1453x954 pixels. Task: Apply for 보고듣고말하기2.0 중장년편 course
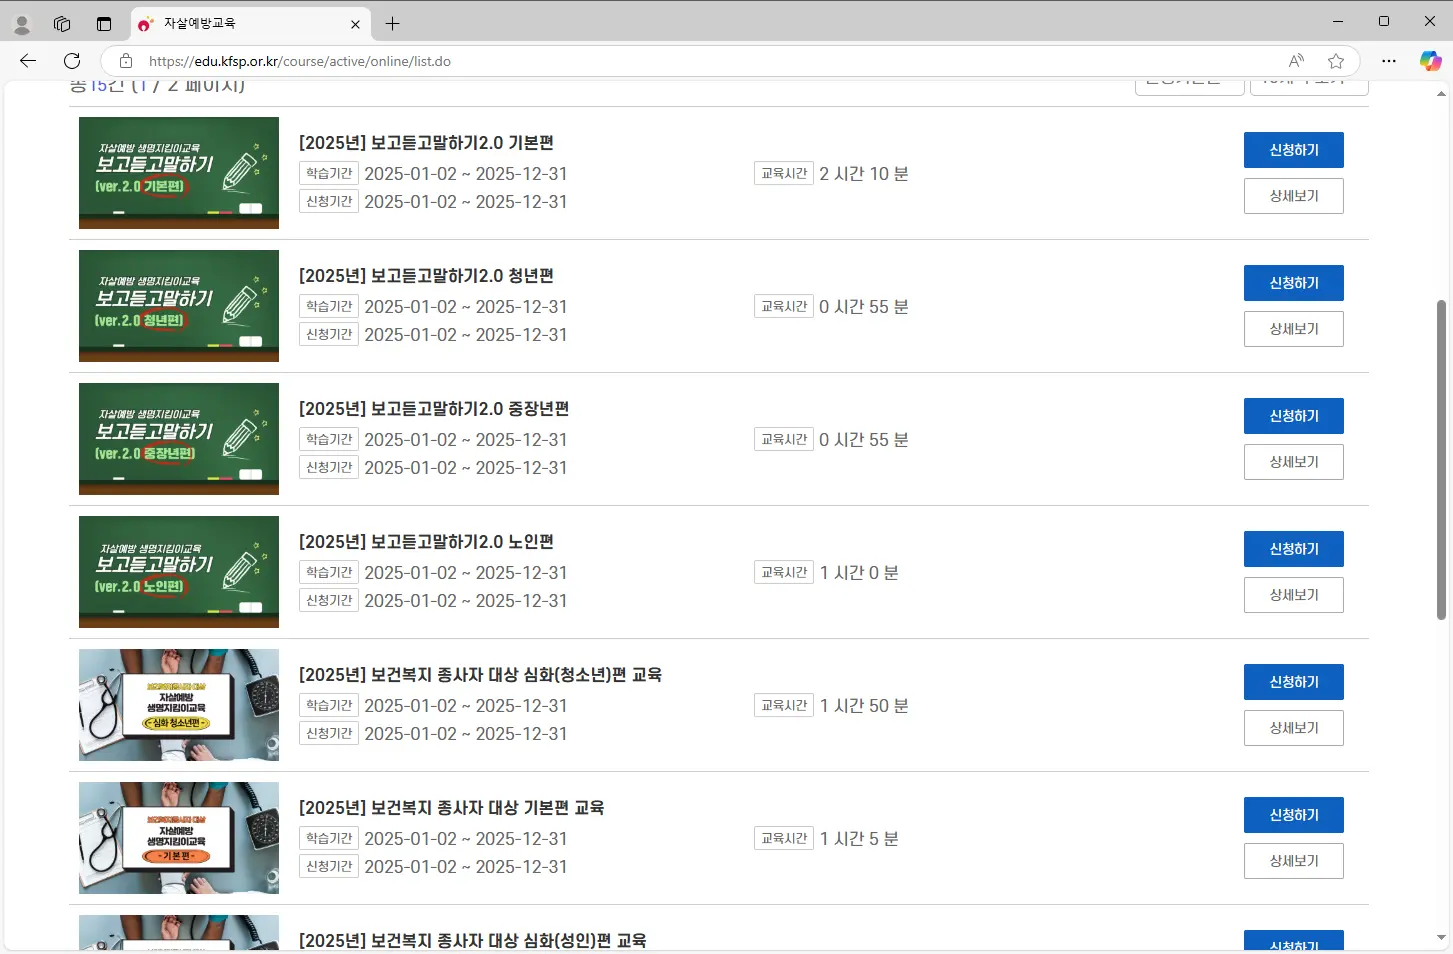[x=1293, y=416]
